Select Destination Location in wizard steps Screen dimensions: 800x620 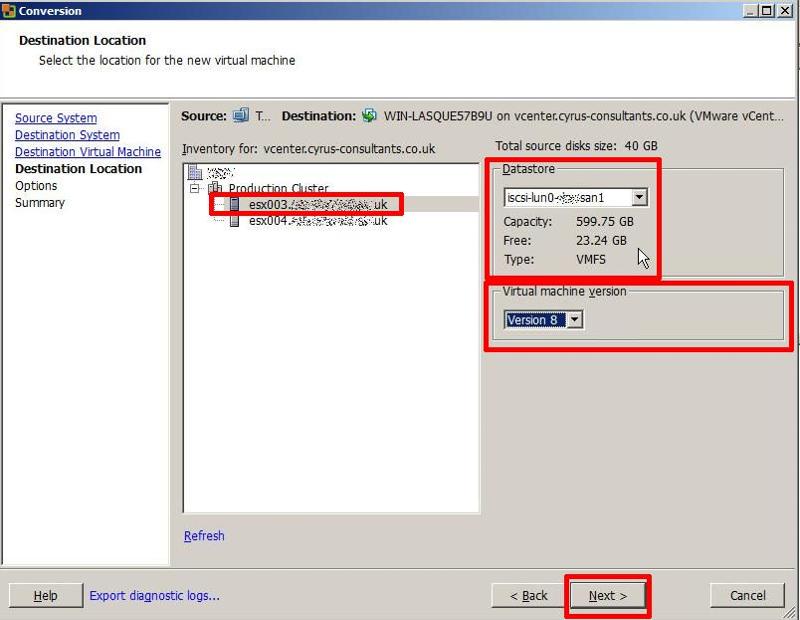coord(79,168)
